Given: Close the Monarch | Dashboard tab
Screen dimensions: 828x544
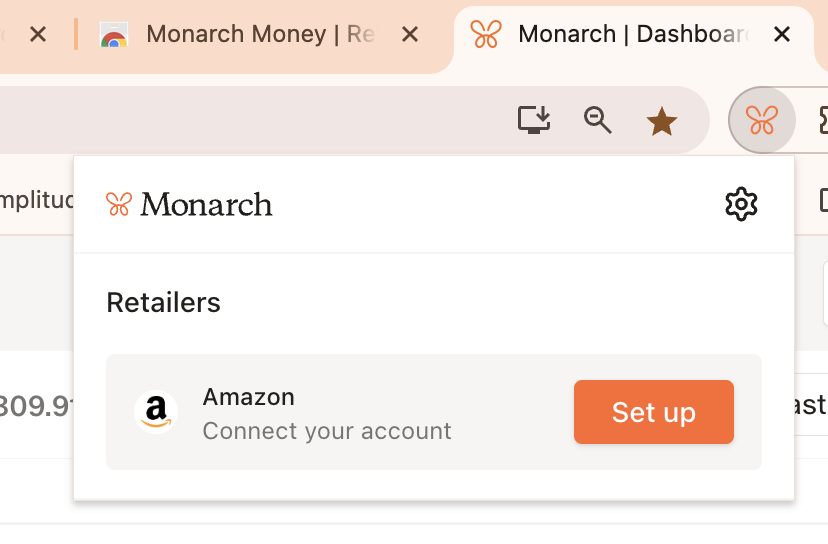Looking at the screenshot, I should click(782, 35).
